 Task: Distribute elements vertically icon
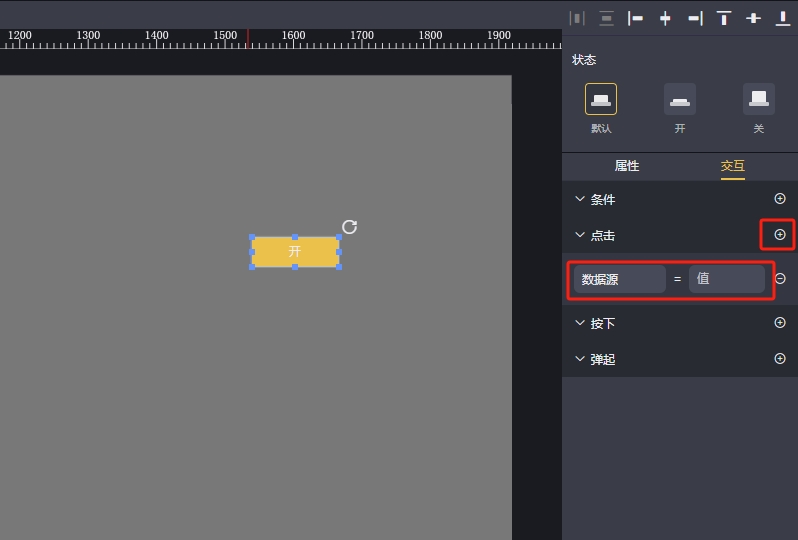(606, 18)
